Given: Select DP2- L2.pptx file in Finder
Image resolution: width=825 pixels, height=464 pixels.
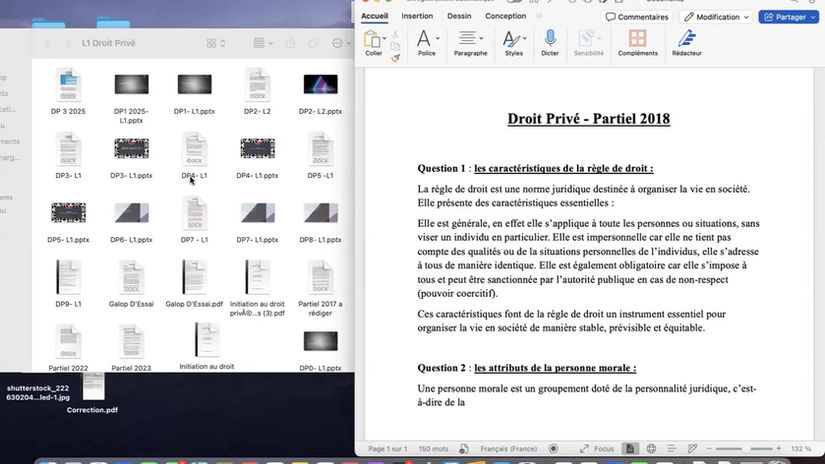Looking at the screenshot, I should pyautogui.click(x=320, y=92).
